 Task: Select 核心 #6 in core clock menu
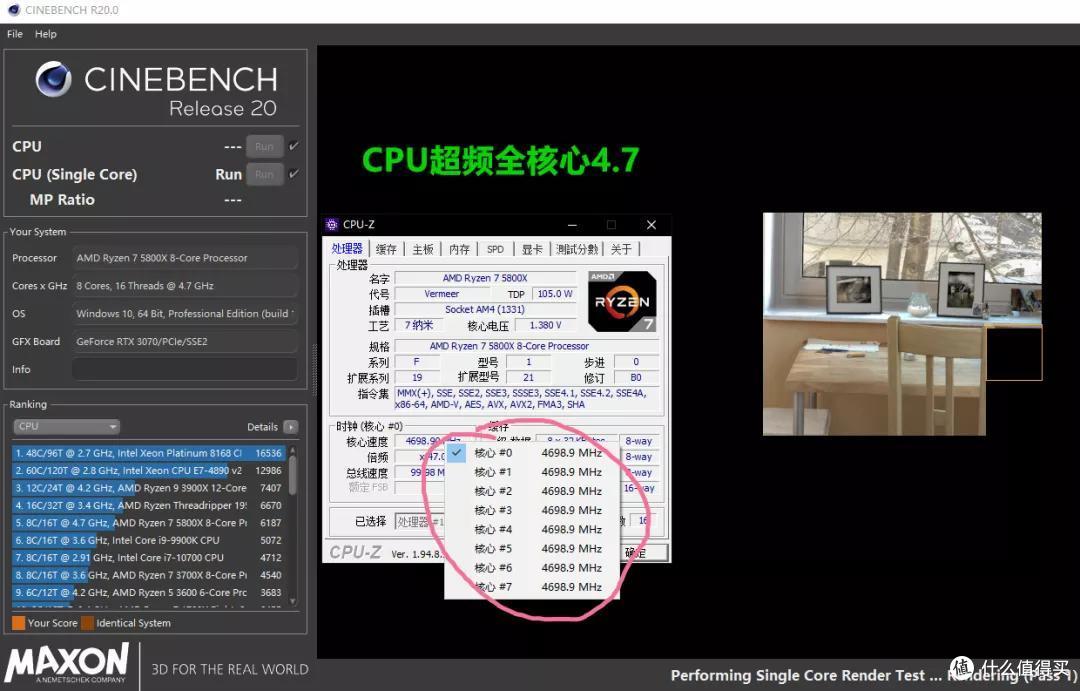pyautogui.click(x=532, y=568)
